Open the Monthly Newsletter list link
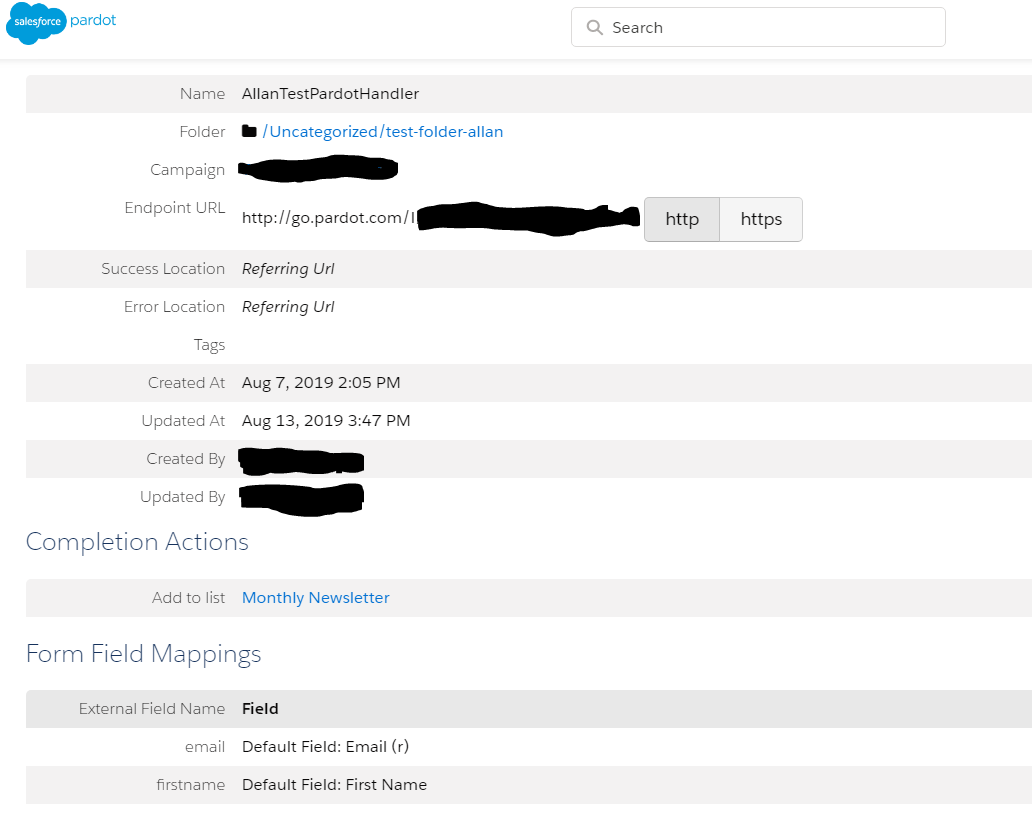The image size is (1032, 818). pos(315,598)
